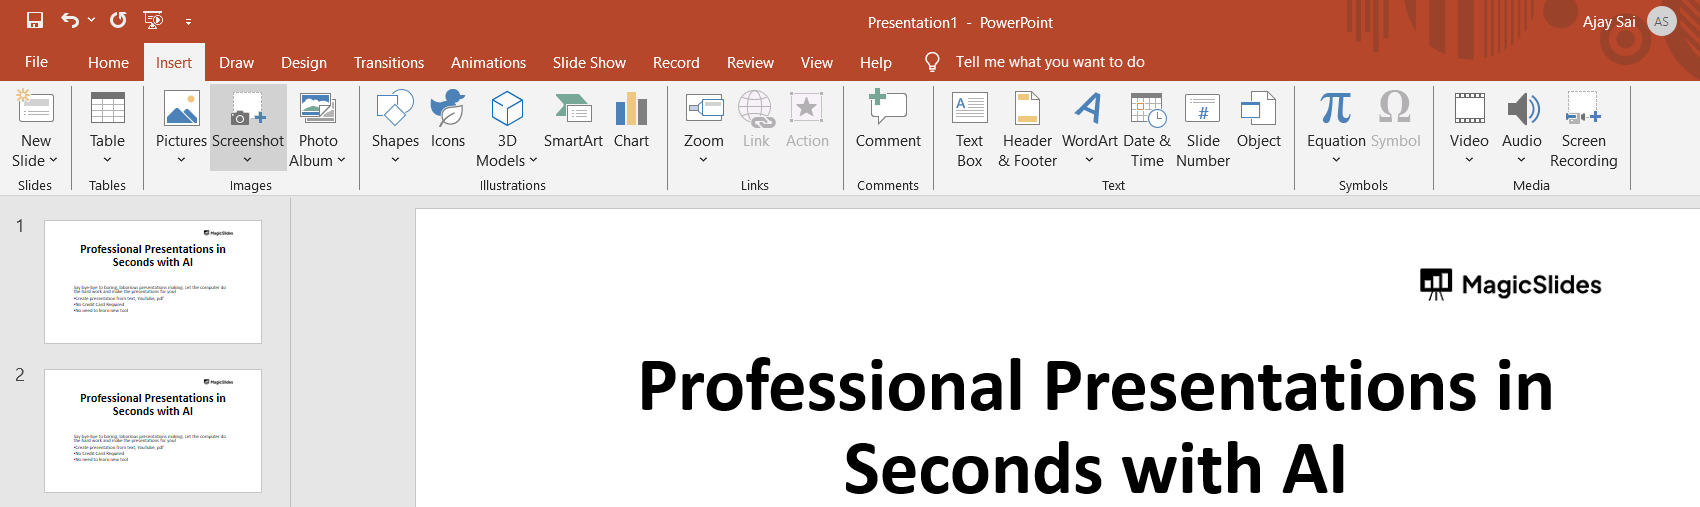Open the Transitions tab
This screenshot has width=1700, height=507.
pyautogui.click(x=389, y=62)
